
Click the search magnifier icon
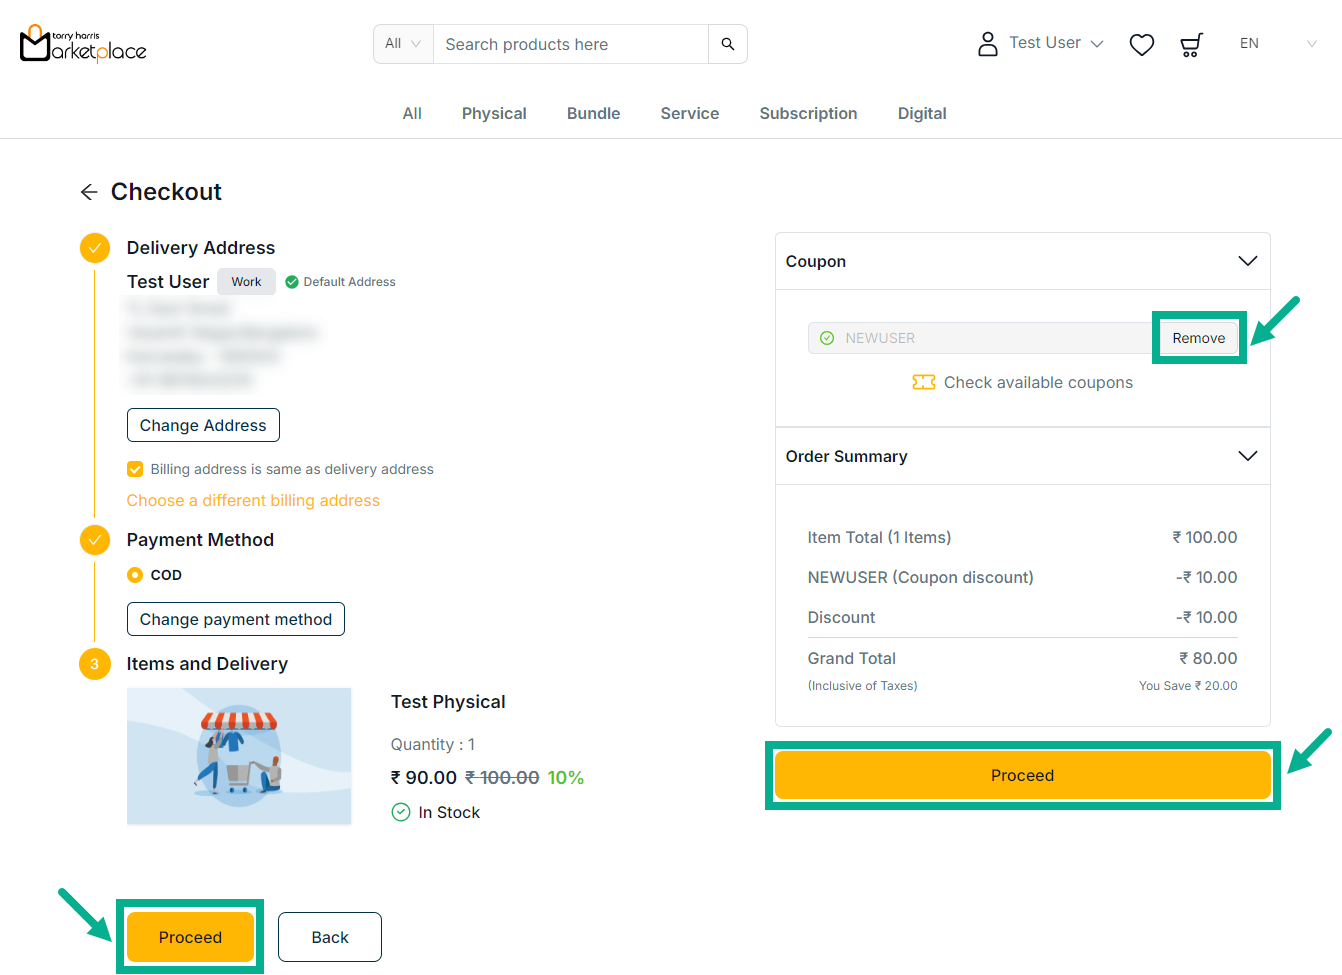coord(727,44)
